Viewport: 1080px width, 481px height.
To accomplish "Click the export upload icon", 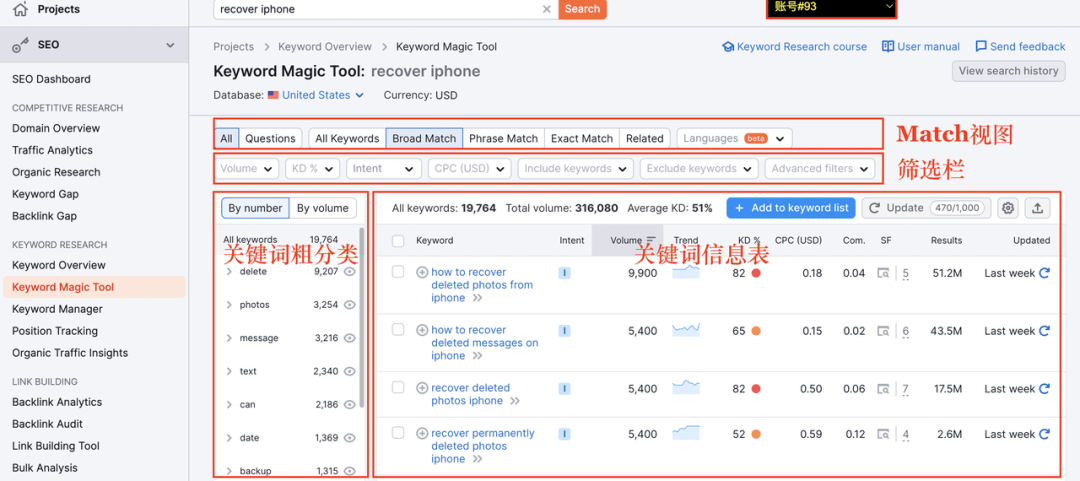I will 1037,208.
